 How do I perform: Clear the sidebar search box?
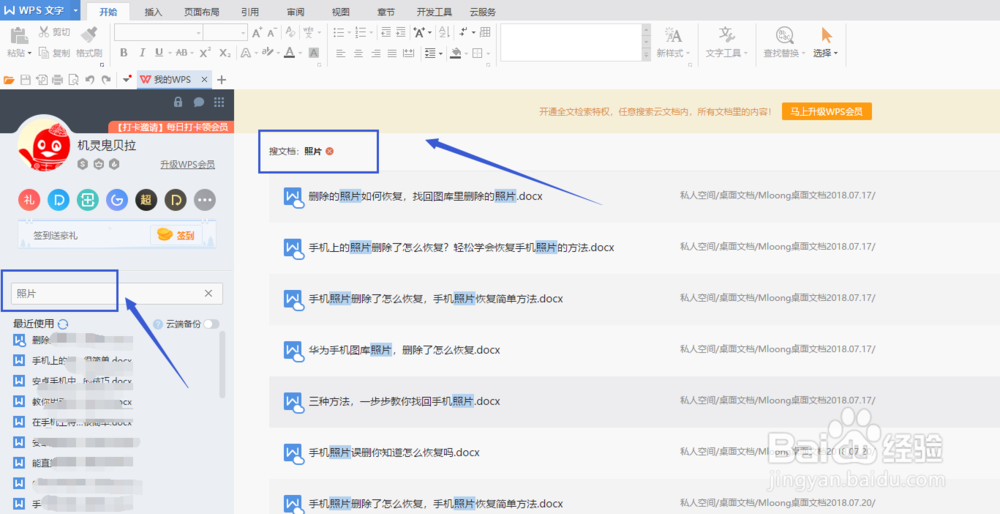(208, 293)
